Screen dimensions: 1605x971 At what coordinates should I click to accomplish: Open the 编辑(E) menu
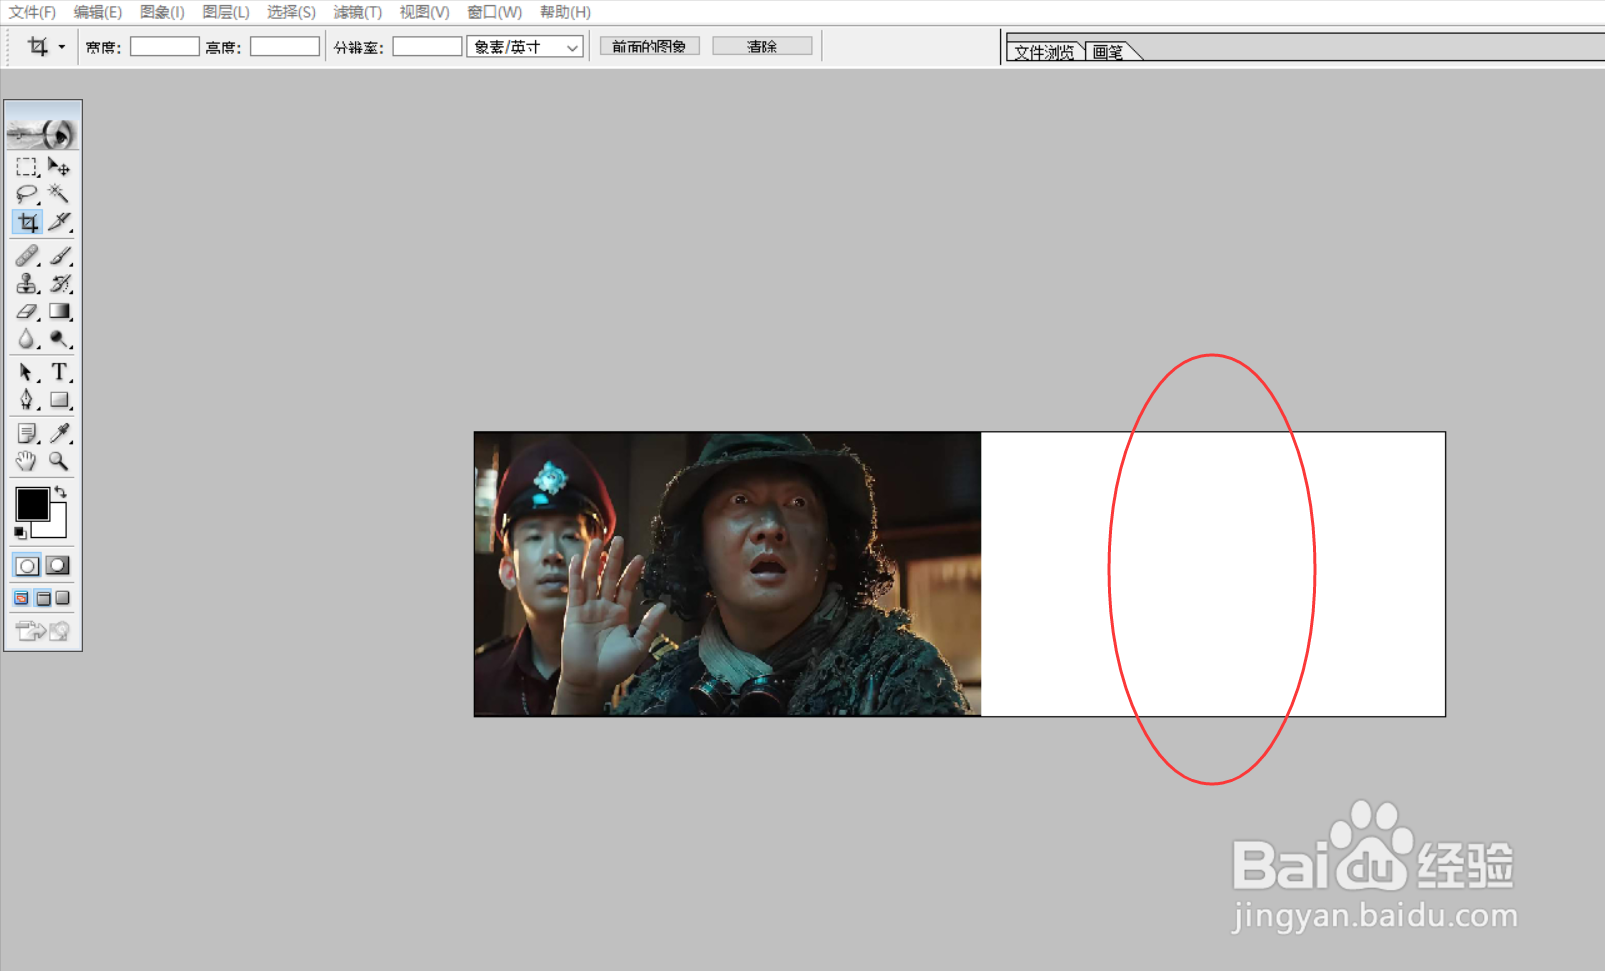click(98, 12)
